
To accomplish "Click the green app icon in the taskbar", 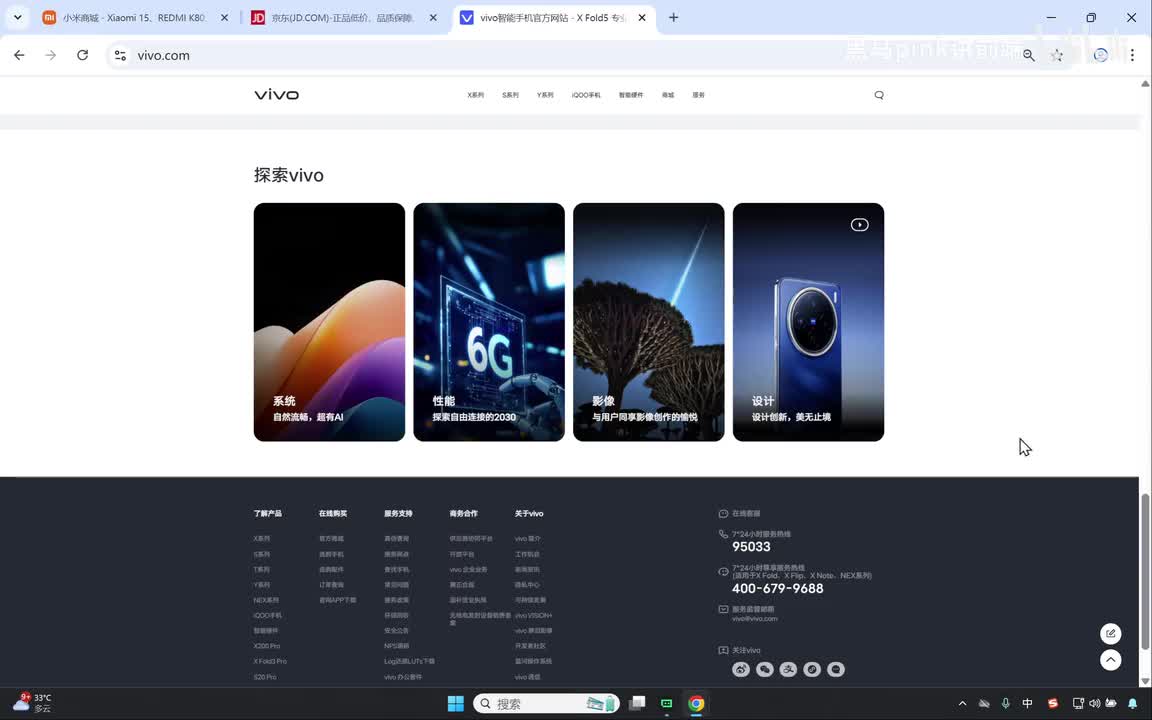I will coord(666,703).
